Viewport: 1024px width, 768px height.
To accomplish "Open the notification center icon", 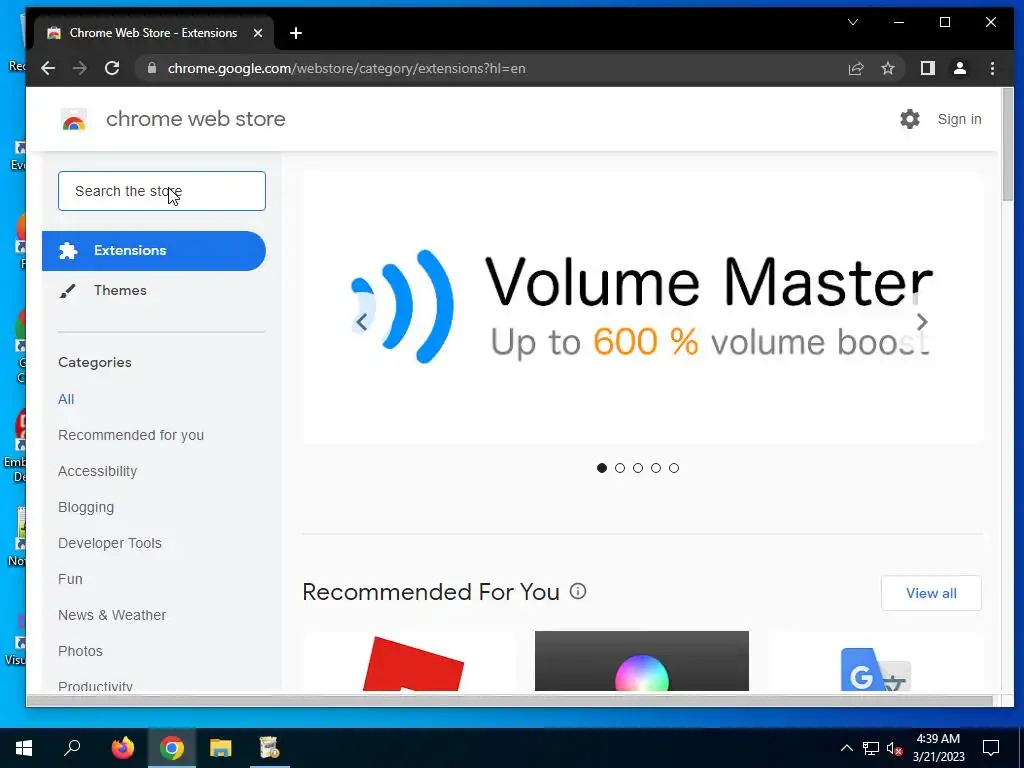I will pos(991,748).
